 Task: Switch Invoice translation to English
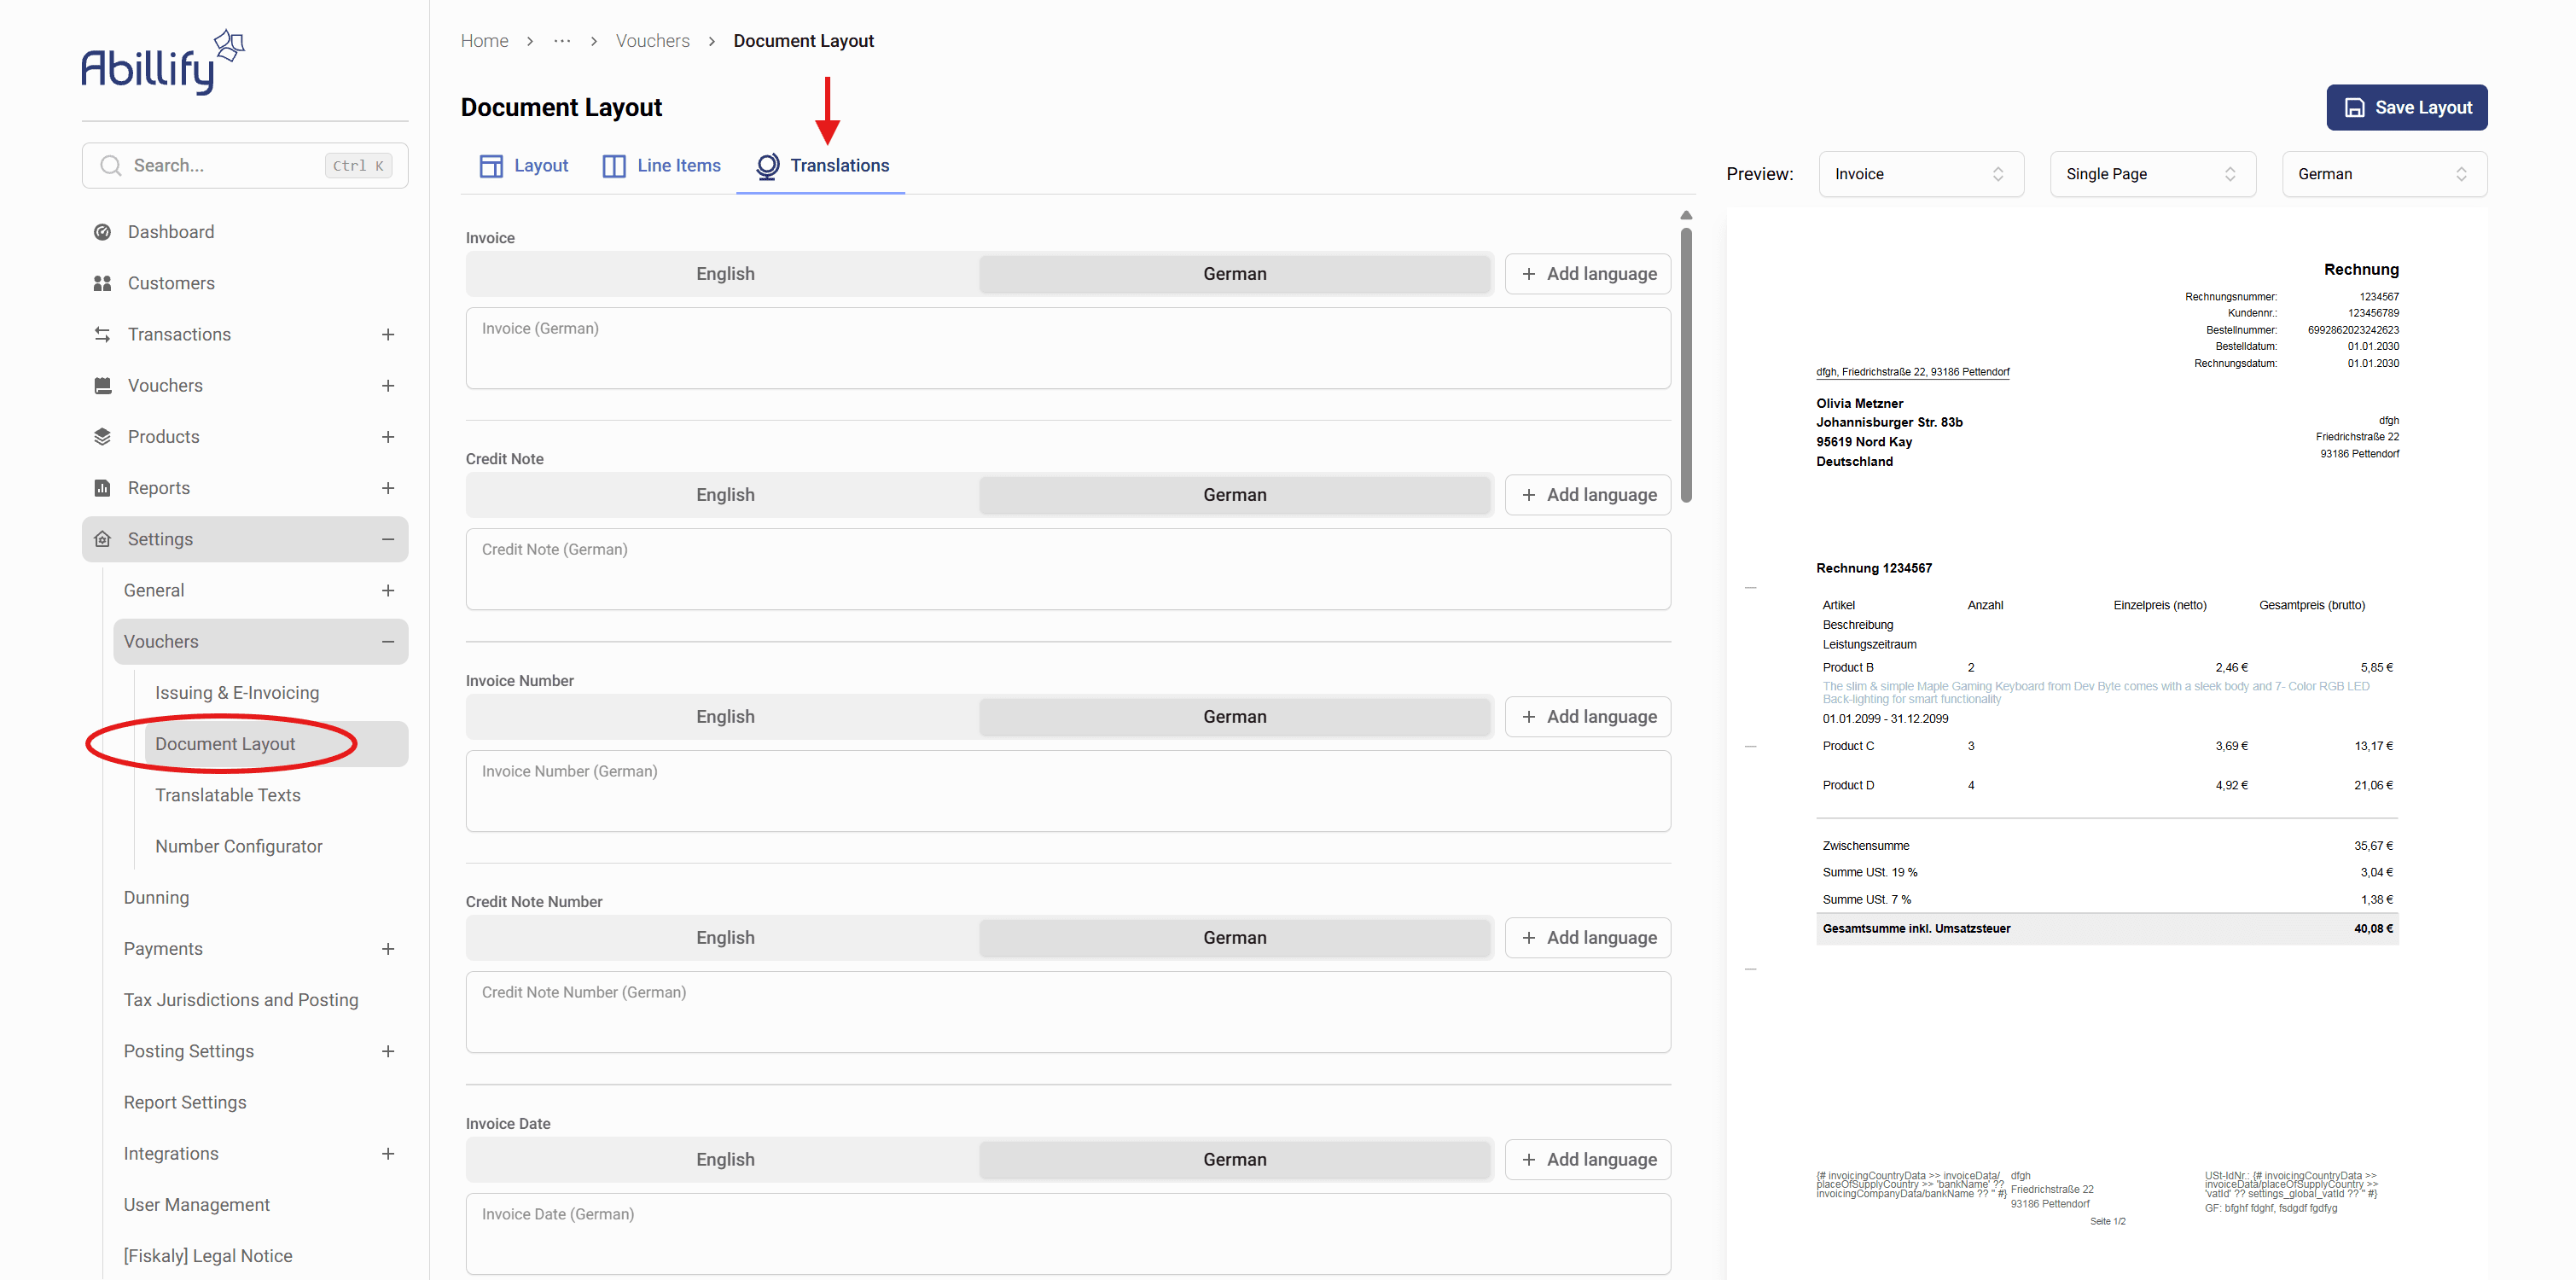pos(724,274)
